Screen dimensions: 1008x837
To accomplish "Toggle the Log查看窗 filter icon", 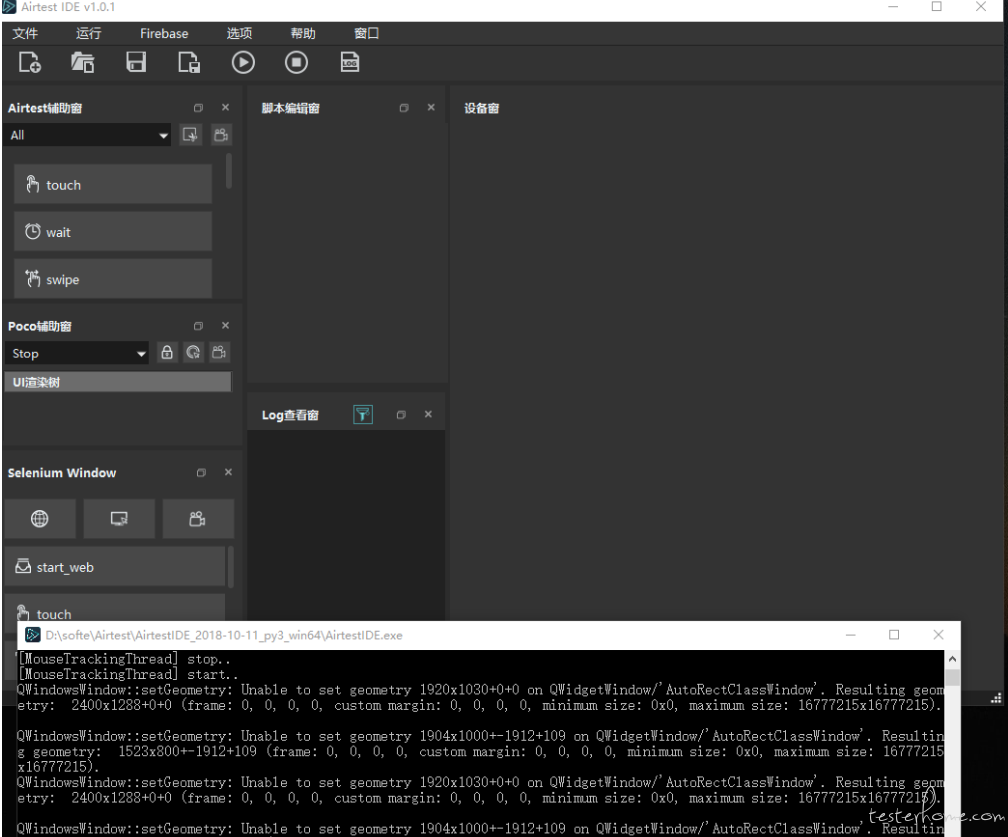I will coord(363,415).
